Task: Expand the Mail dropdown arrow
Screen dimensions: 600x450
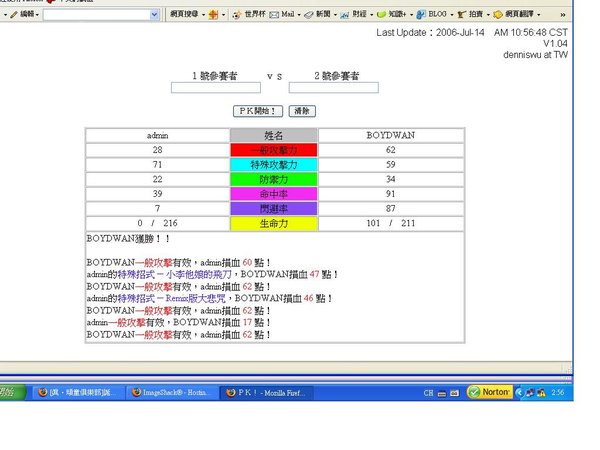Action: [x=299, y=15]
